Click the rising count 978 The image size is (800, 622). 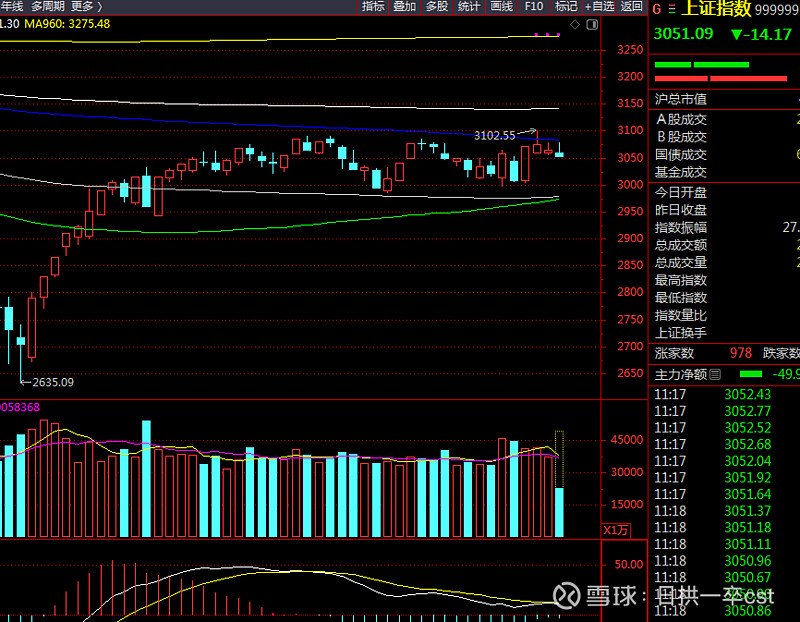[x=741, y=353]
